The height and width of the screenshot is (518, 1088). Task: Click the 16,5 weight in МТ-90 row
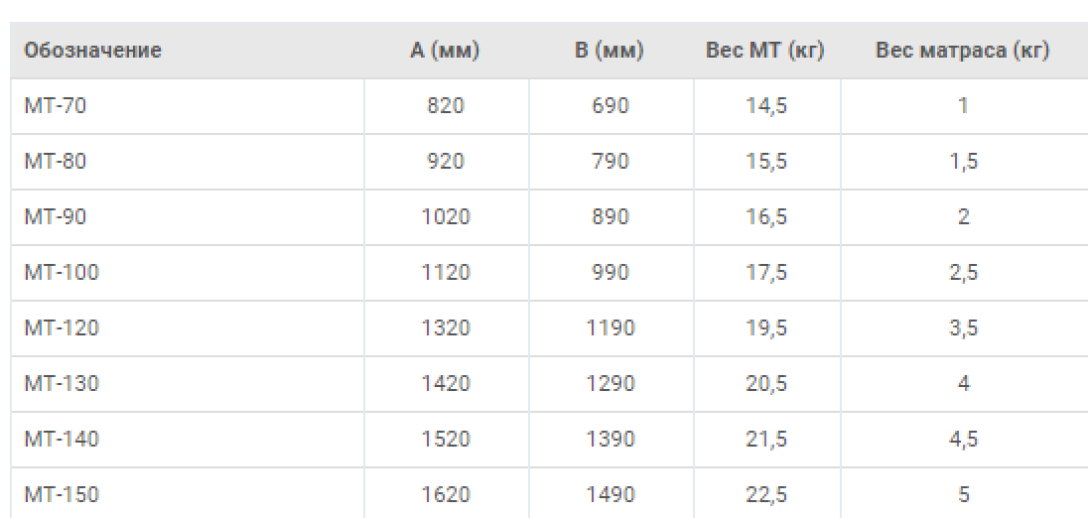766,217
